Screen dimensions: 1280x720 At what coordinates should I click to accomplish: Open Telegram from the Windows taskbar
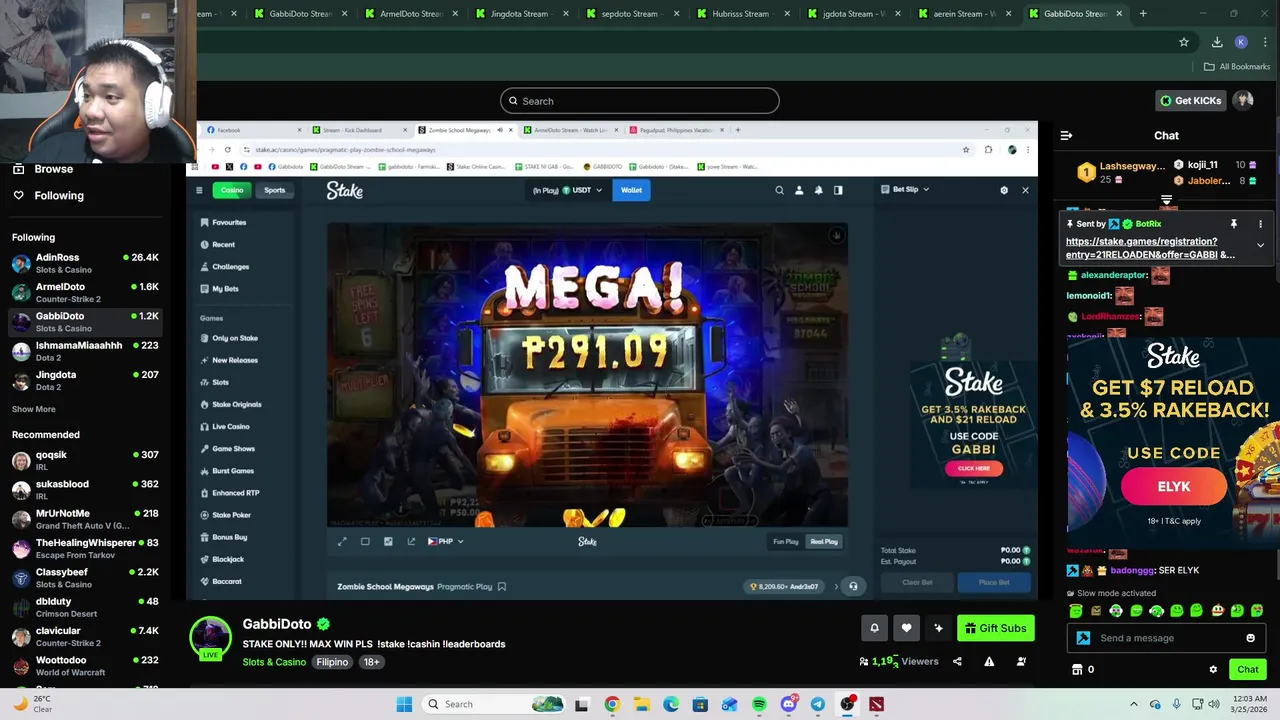[x=818, y=704]
